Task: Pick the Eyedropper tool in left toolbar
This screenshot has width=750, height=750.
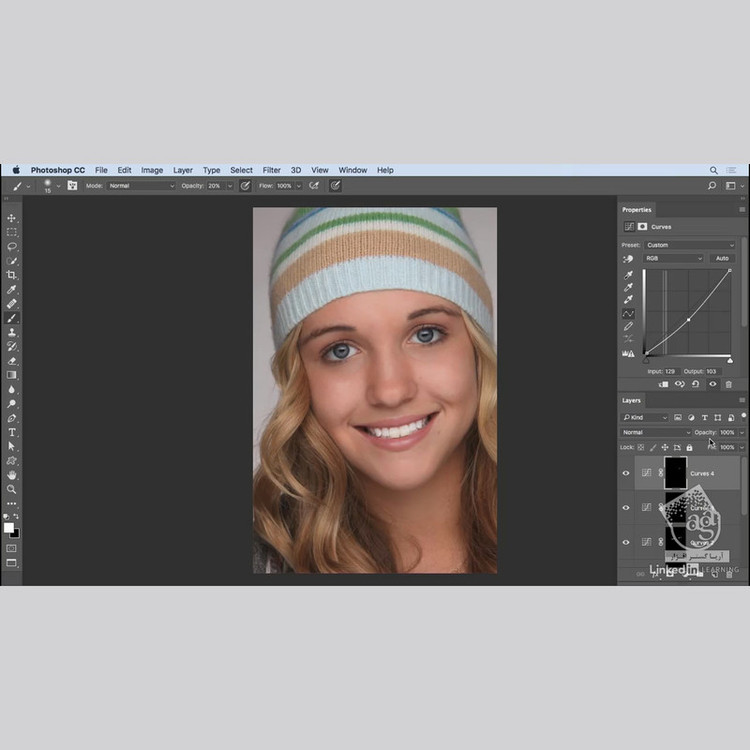Action: point(12,289)
